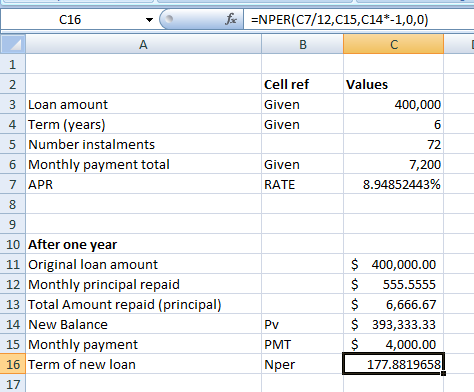Click the 'After one year' heading cell
This screenshot has width=474, height=392.
pos(143,244)
